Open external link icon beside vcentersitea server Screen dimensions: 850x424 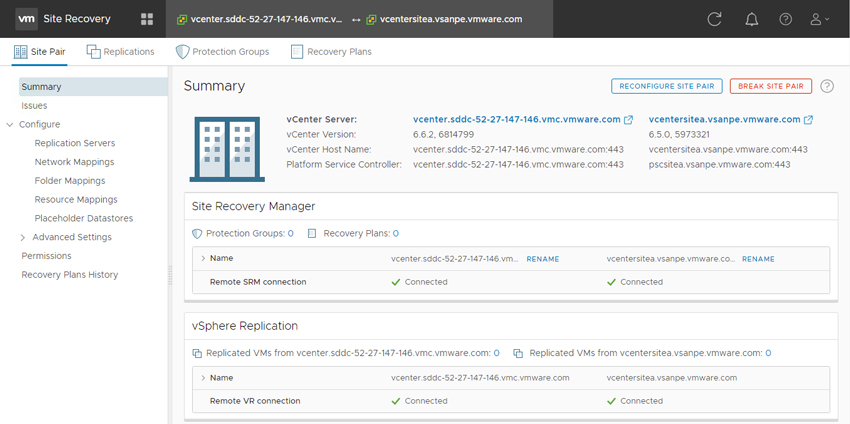click(808, 120)
